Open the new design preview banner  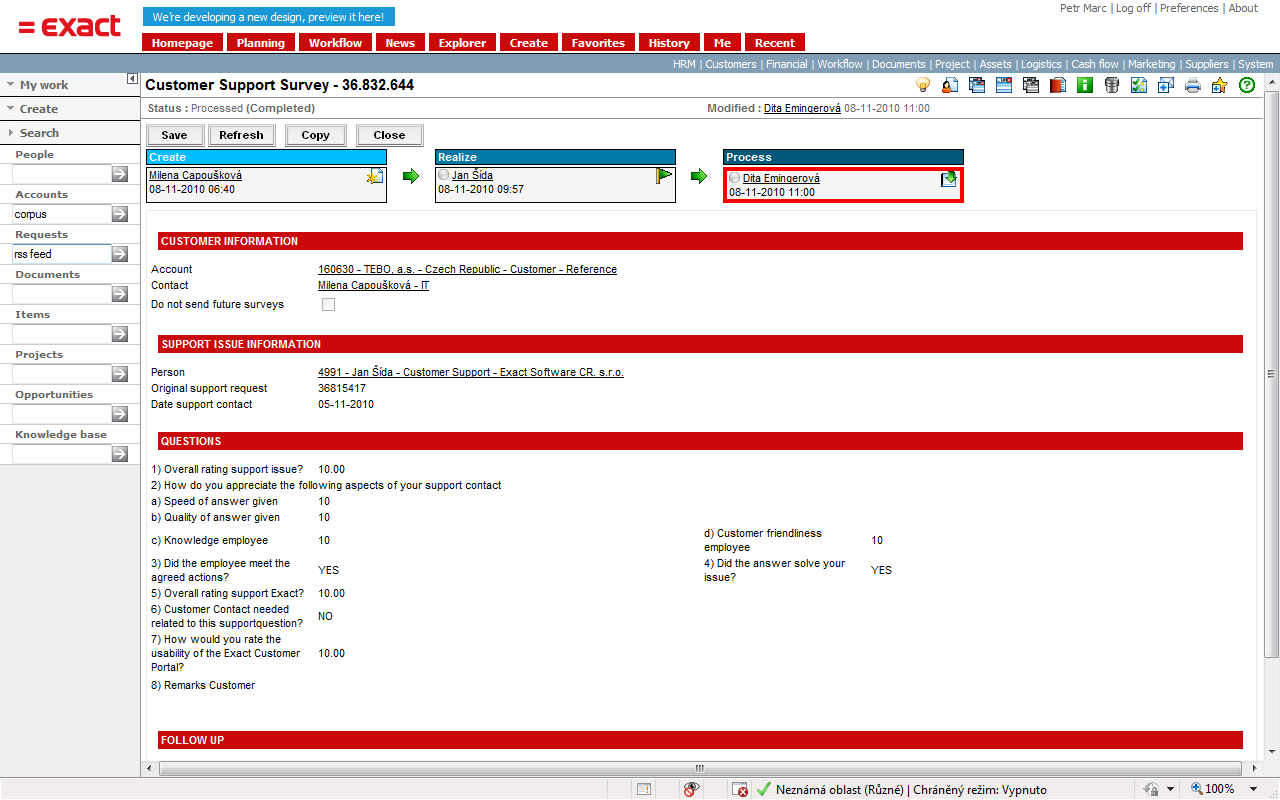(x=268, y=17)
